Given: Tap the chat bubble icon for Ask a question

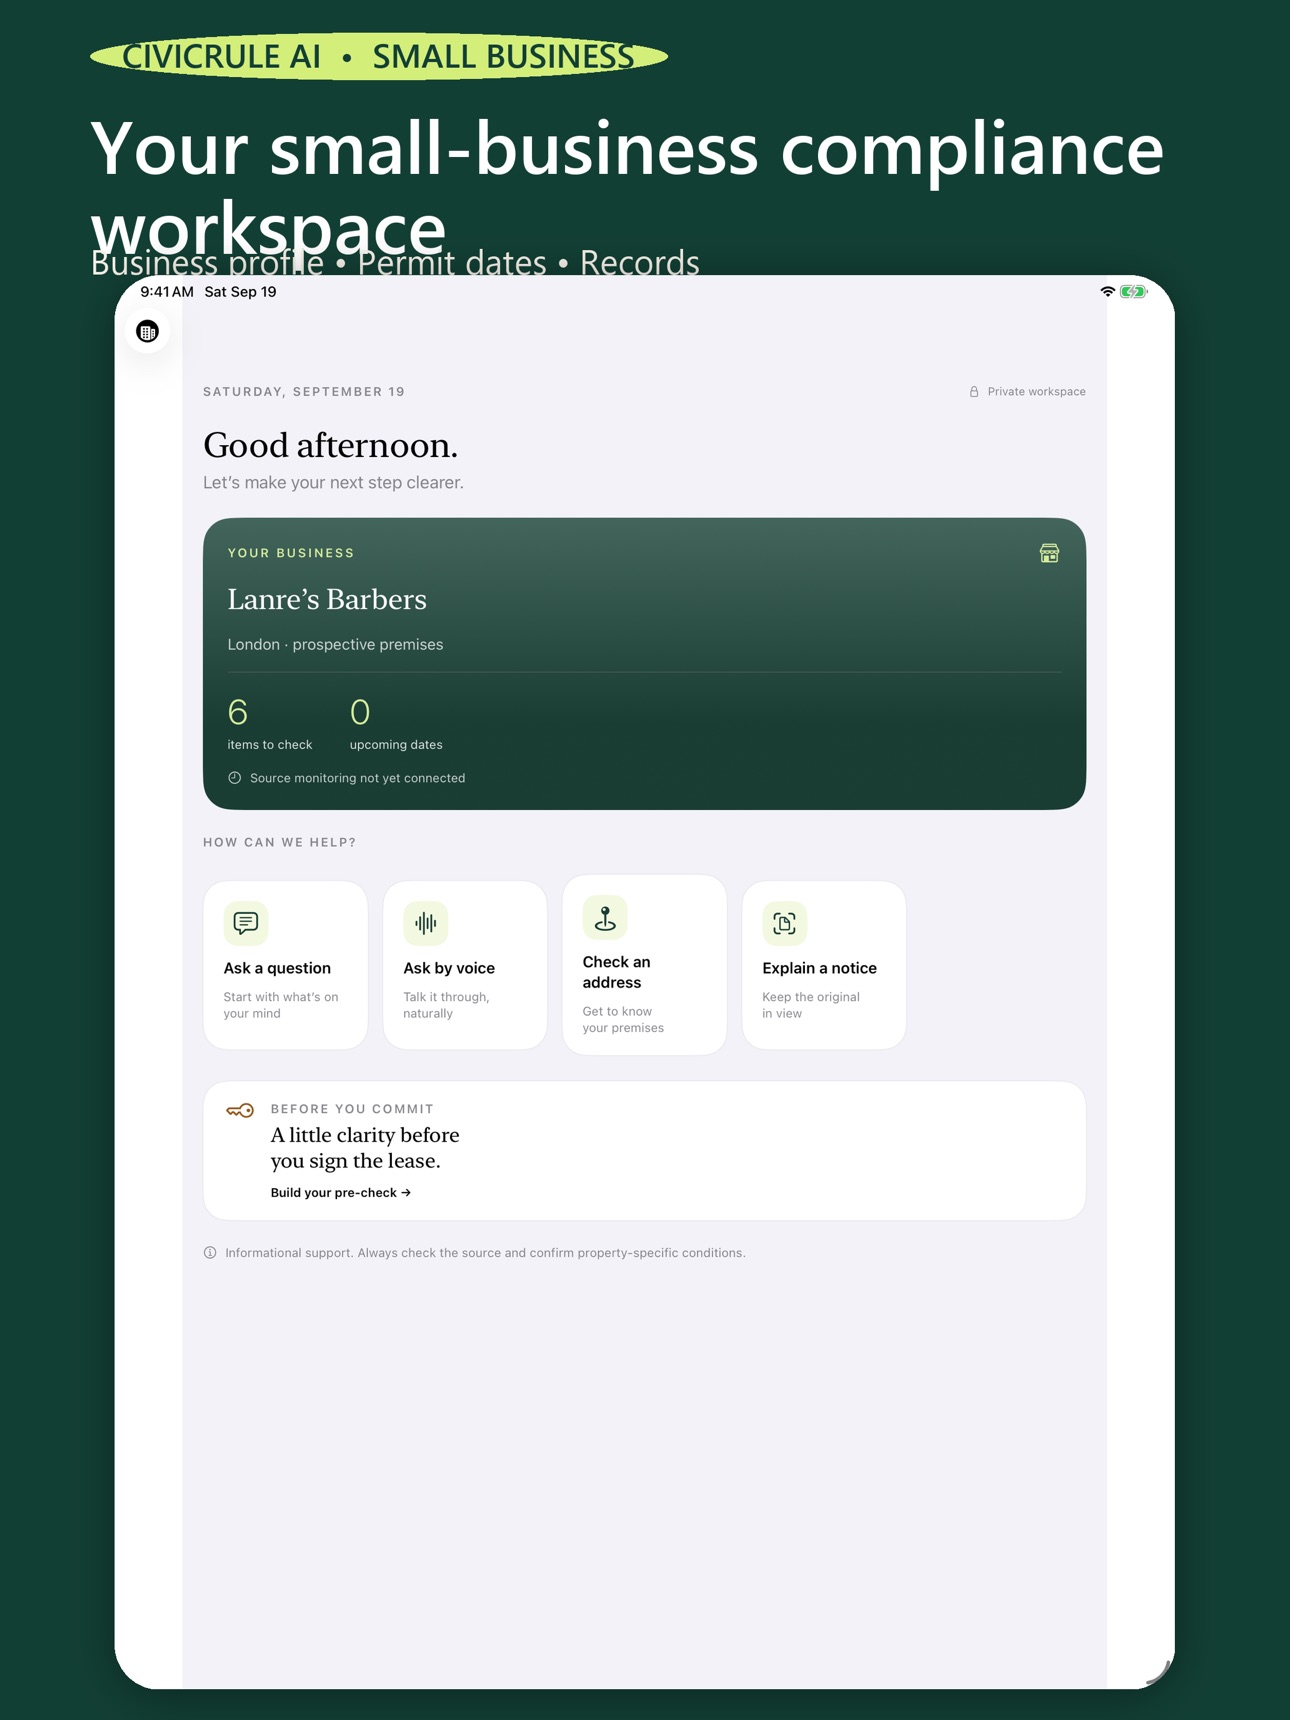Looking at the screenshot, I should (246, 923).
